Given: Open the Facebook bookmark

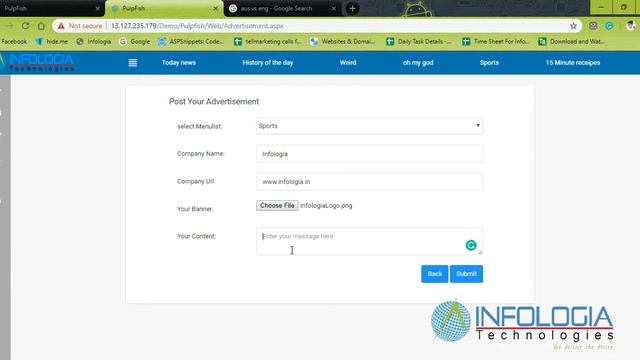Looking at the screenshot, I should coord(14,41).
